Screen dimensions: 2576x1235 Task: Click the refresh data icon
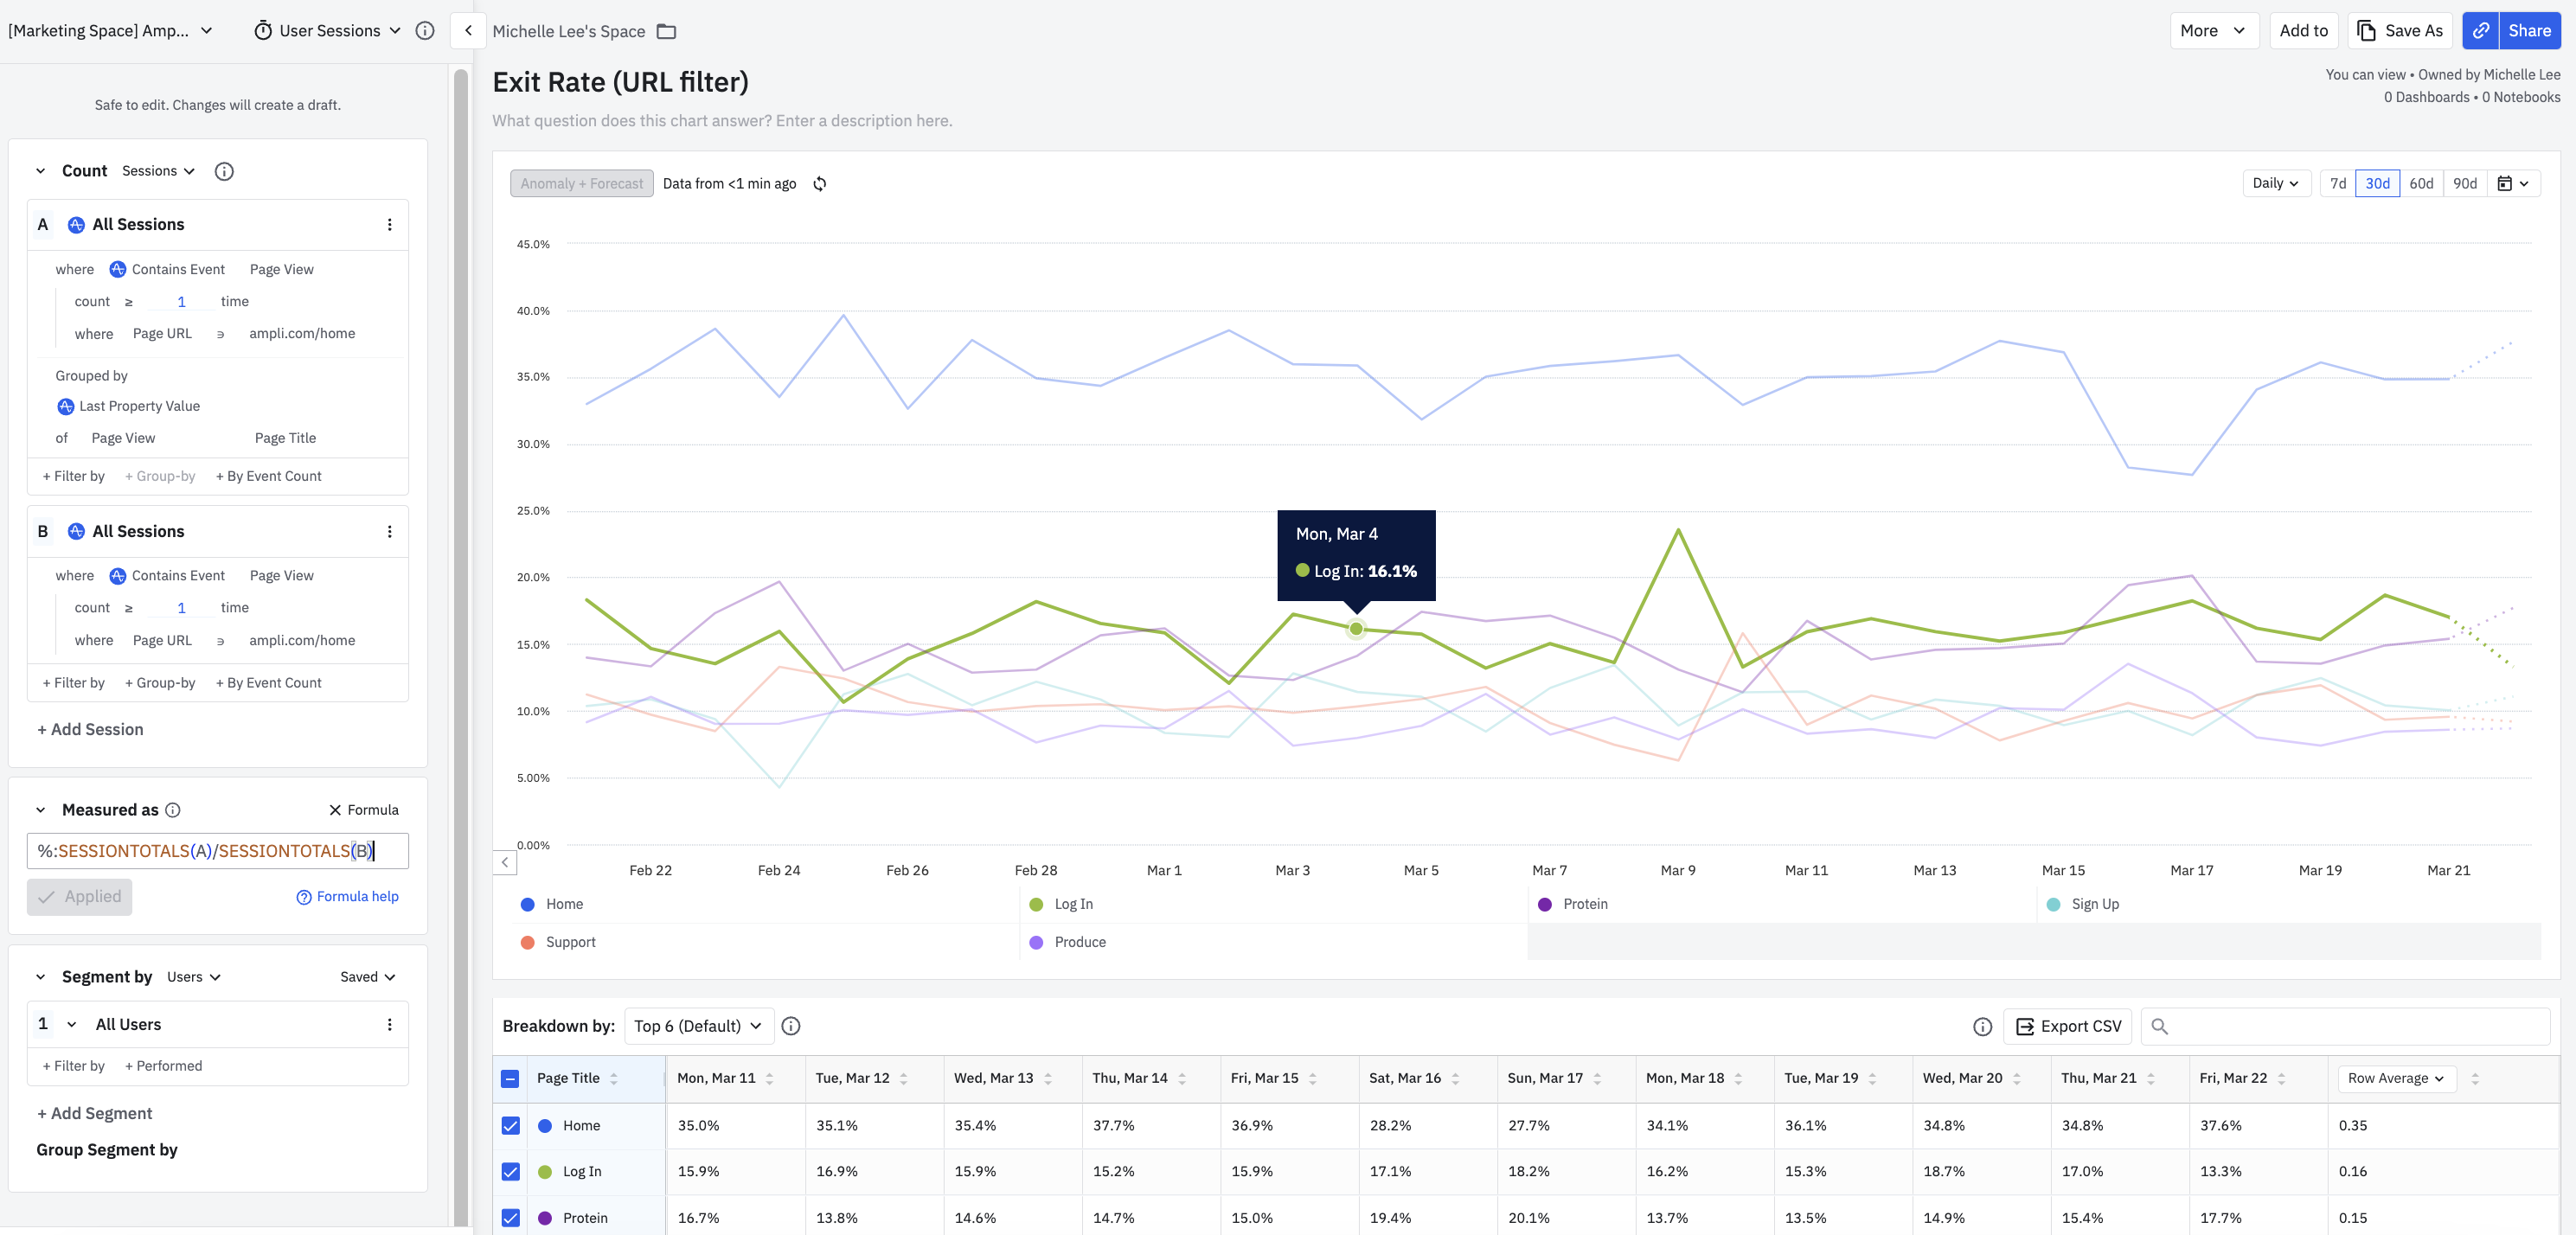pyautogui.click(x=819, y=184)
